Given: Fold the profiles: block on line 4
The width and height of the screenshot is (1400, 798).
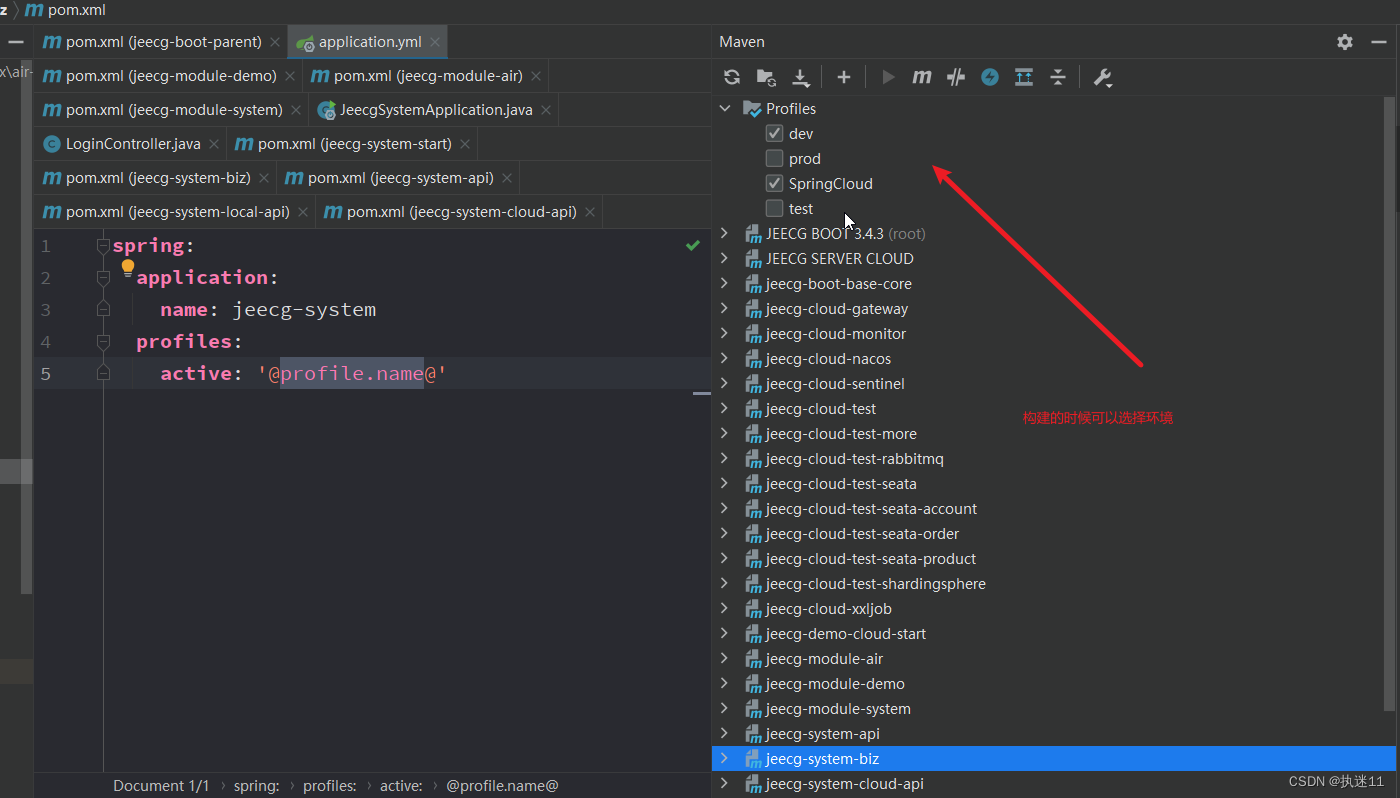Looking at the screenshot, I should coord(103,342).
